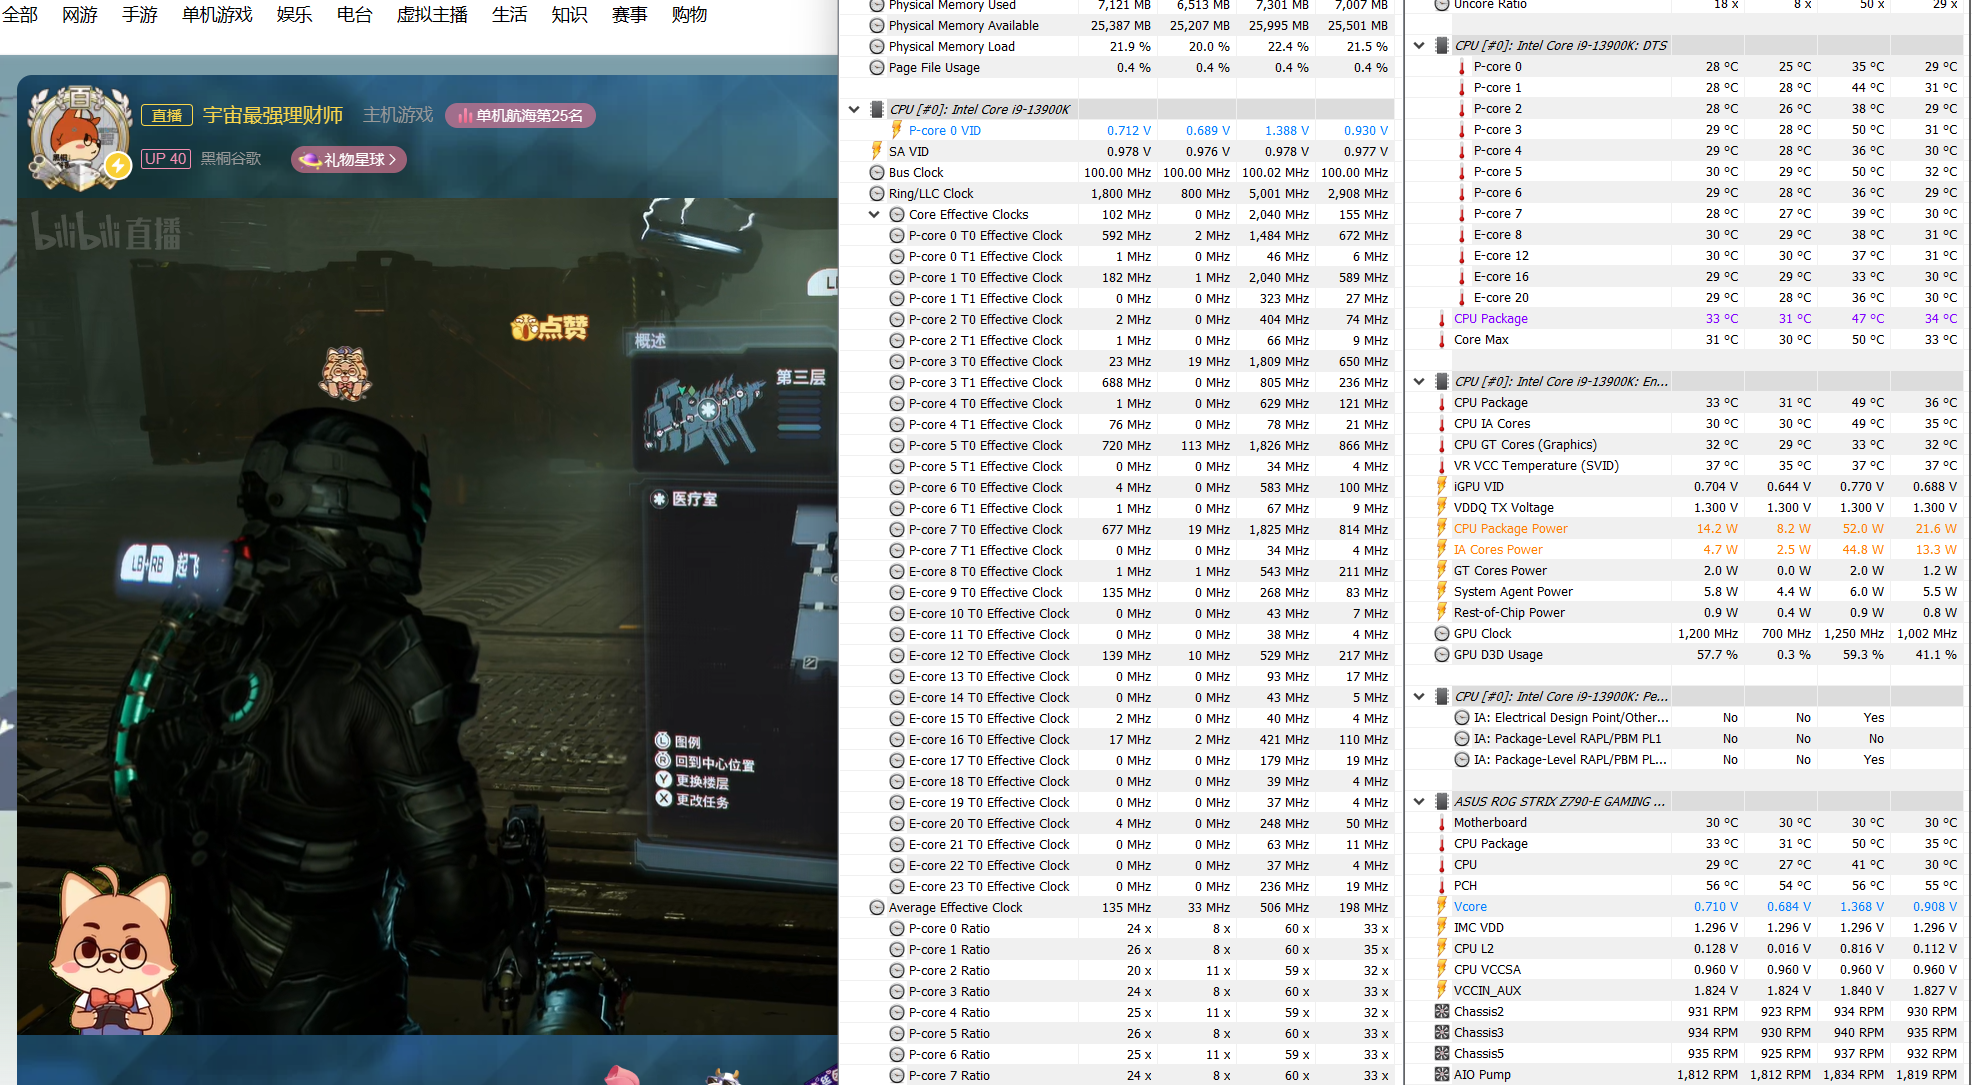Screen dimensions: 1972x1085
Task: Click the streamer avatar with laurel frame
Action: click(79, 138)
